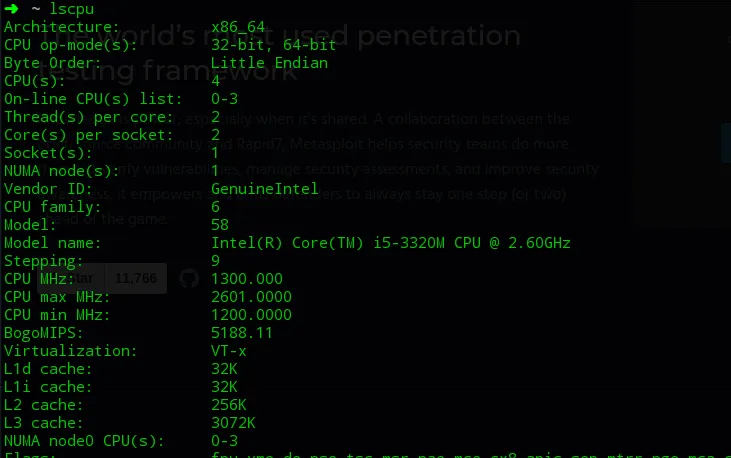Click the GenuineIntel vendor ID value
Image resolution: width=731 pixels, height=458 pixels.
click(x=264, y=188)
